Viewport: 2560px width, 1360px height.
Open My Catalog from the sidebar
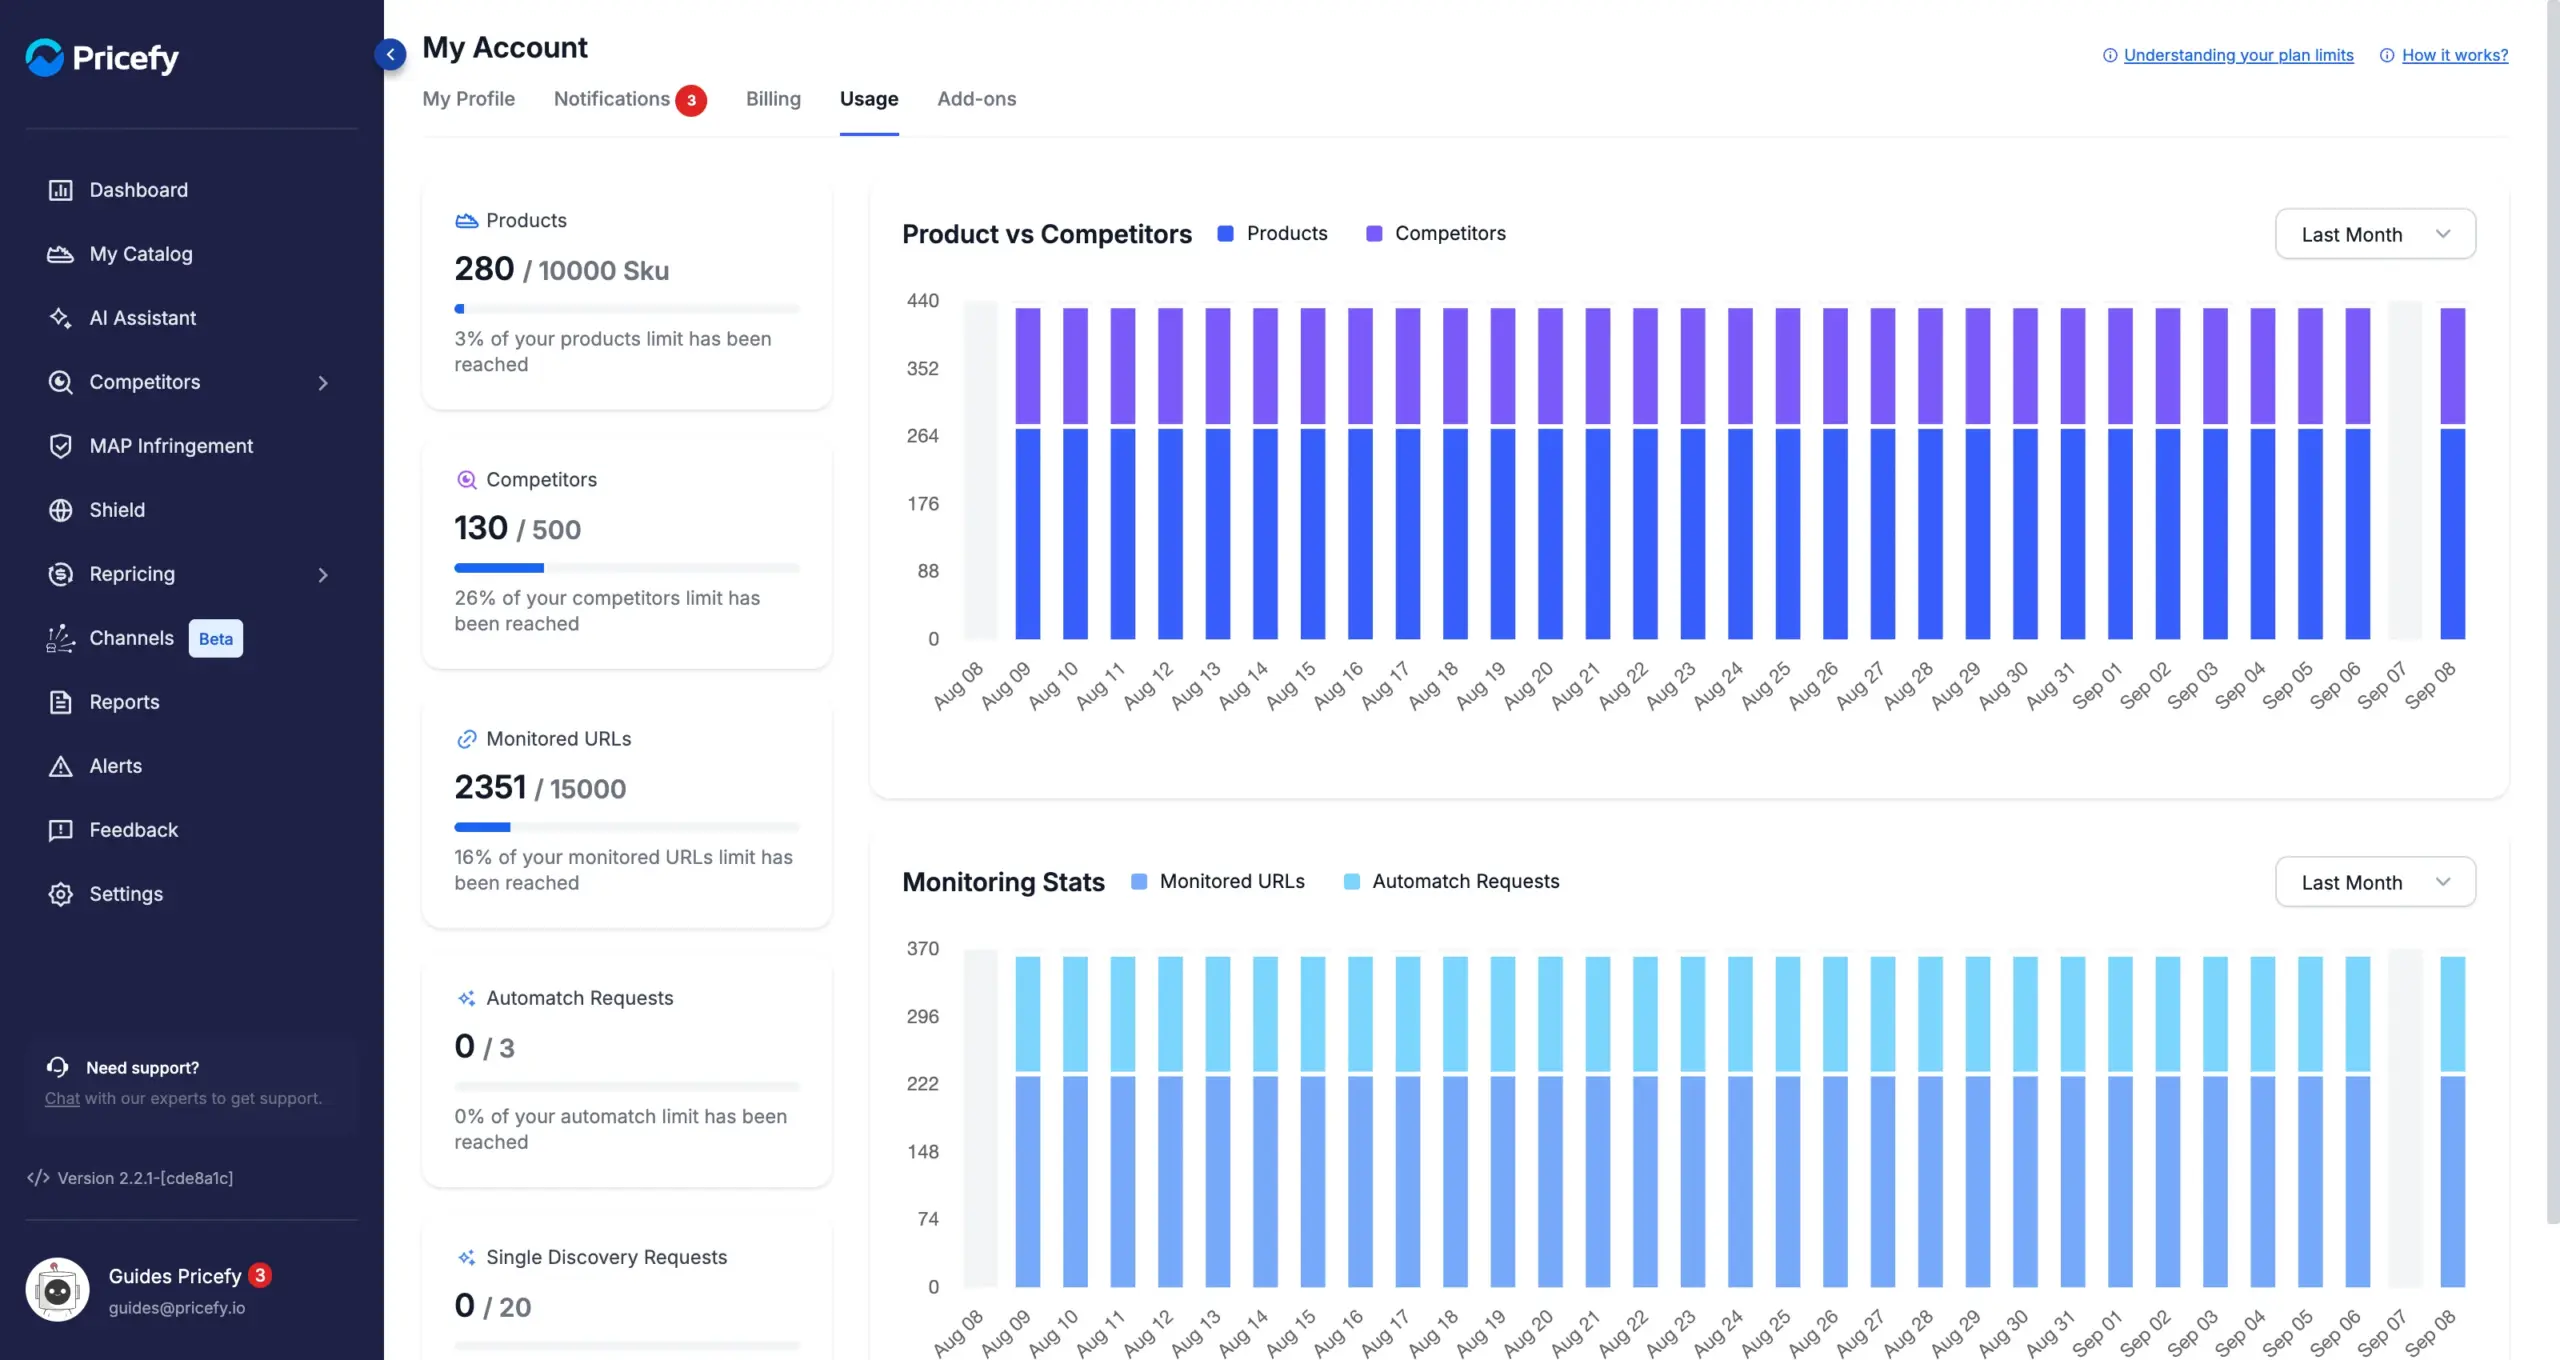141,254
